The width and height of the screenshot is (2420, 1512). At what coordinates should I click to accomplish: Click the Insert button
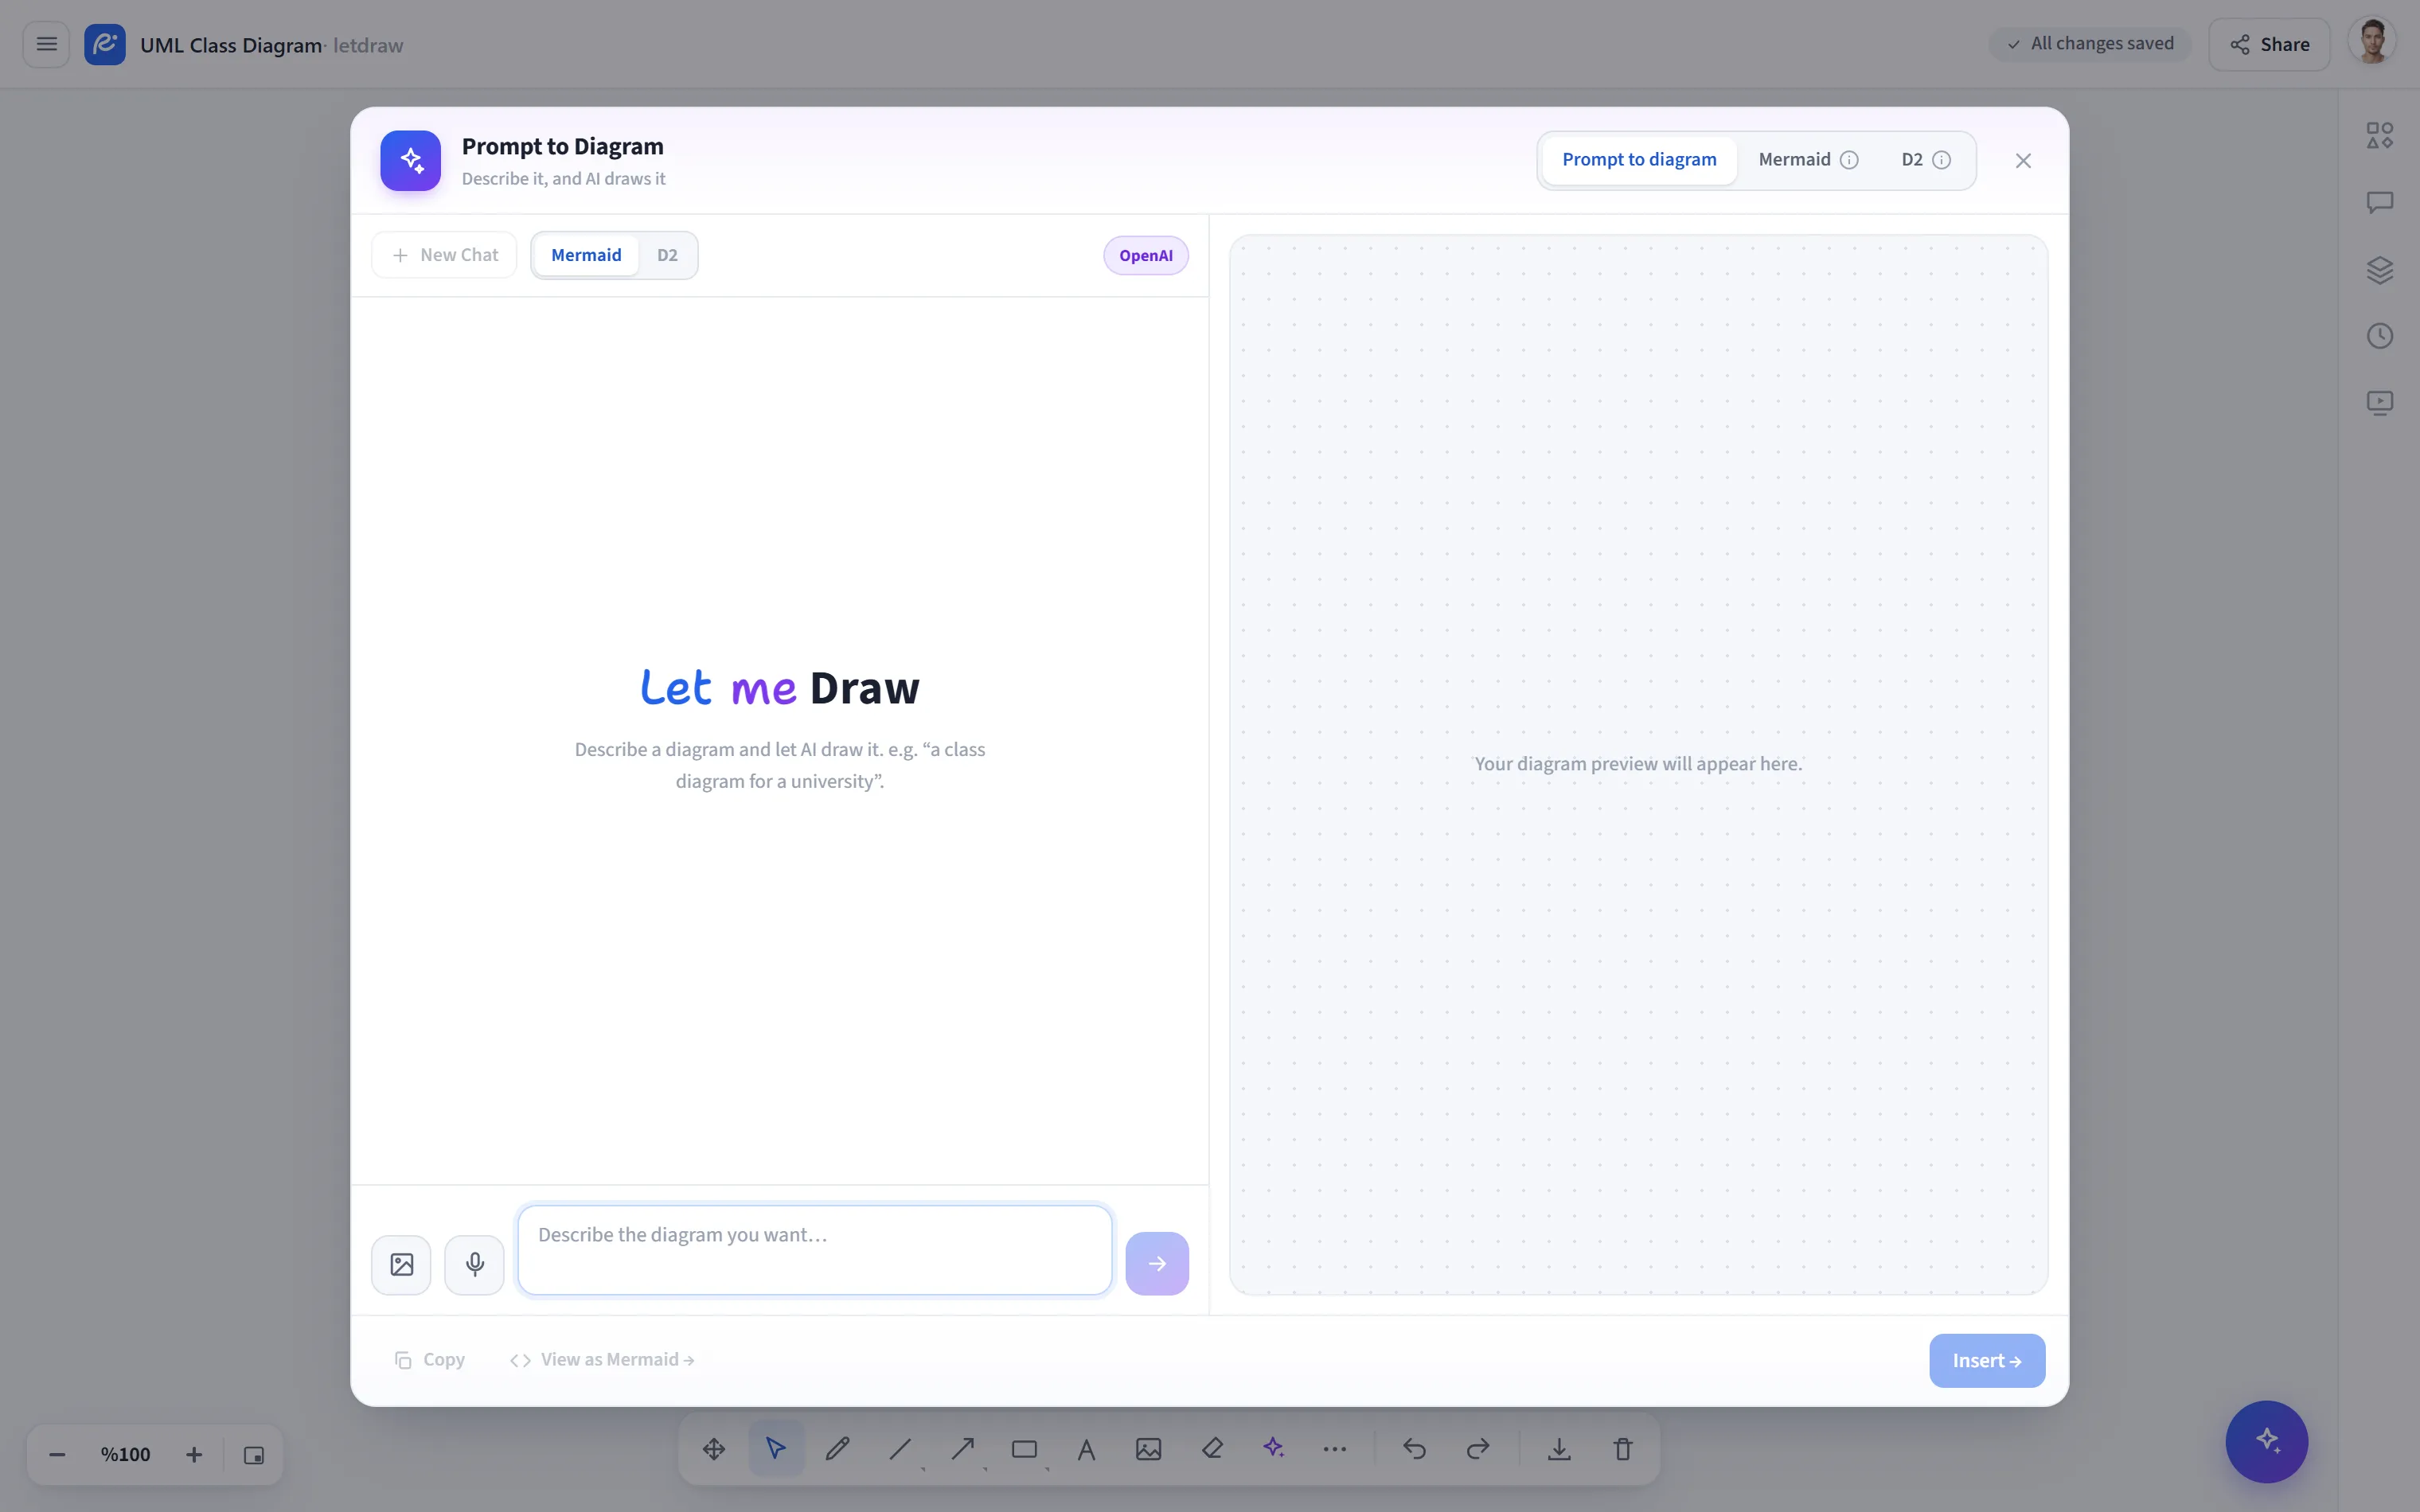point(1987,1360)
